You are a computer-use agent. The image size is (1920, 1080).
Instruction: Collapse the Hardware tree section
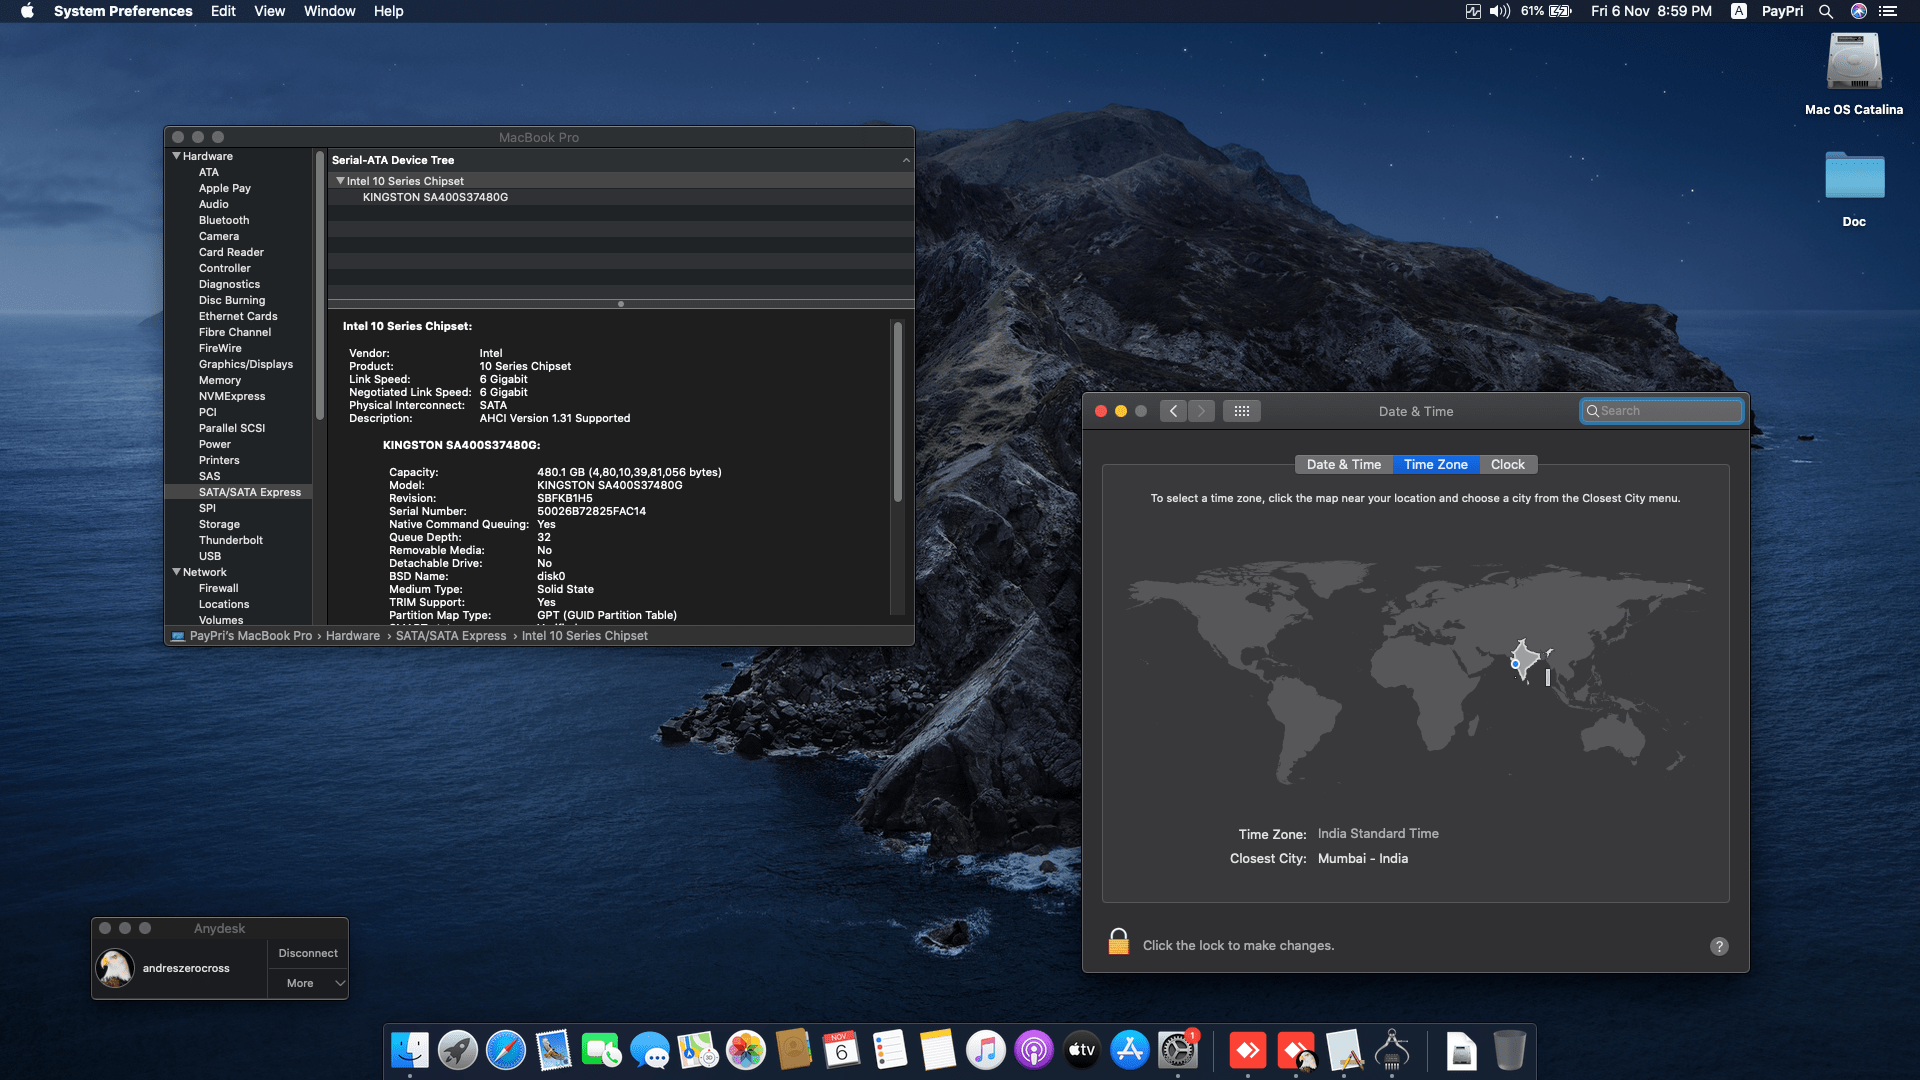(177, 156)
